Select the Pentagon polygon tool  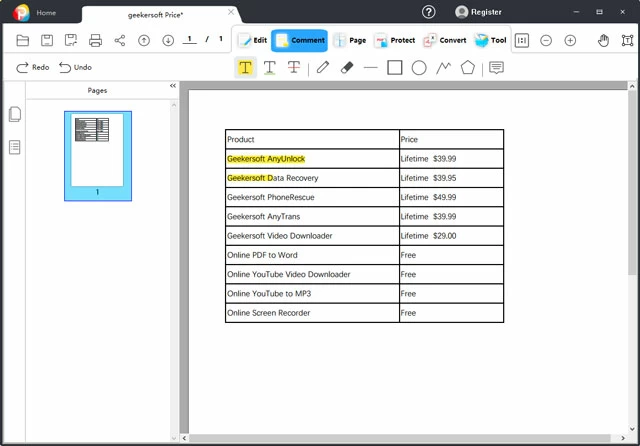(x=467, y=68)
